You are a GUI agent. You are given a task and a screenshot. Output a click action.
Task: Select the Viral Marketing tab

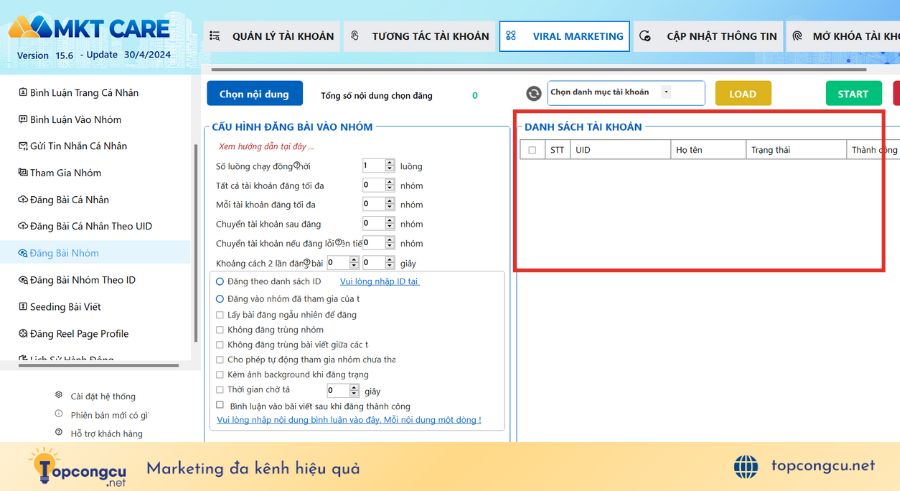564,36
